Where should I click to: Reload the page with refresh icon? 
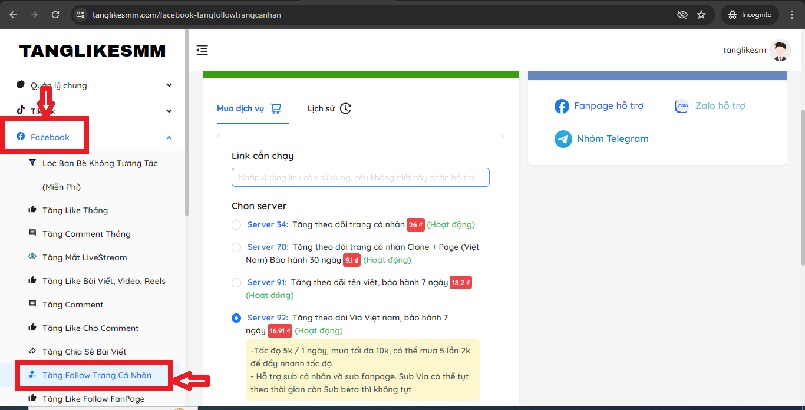(55, 15)
